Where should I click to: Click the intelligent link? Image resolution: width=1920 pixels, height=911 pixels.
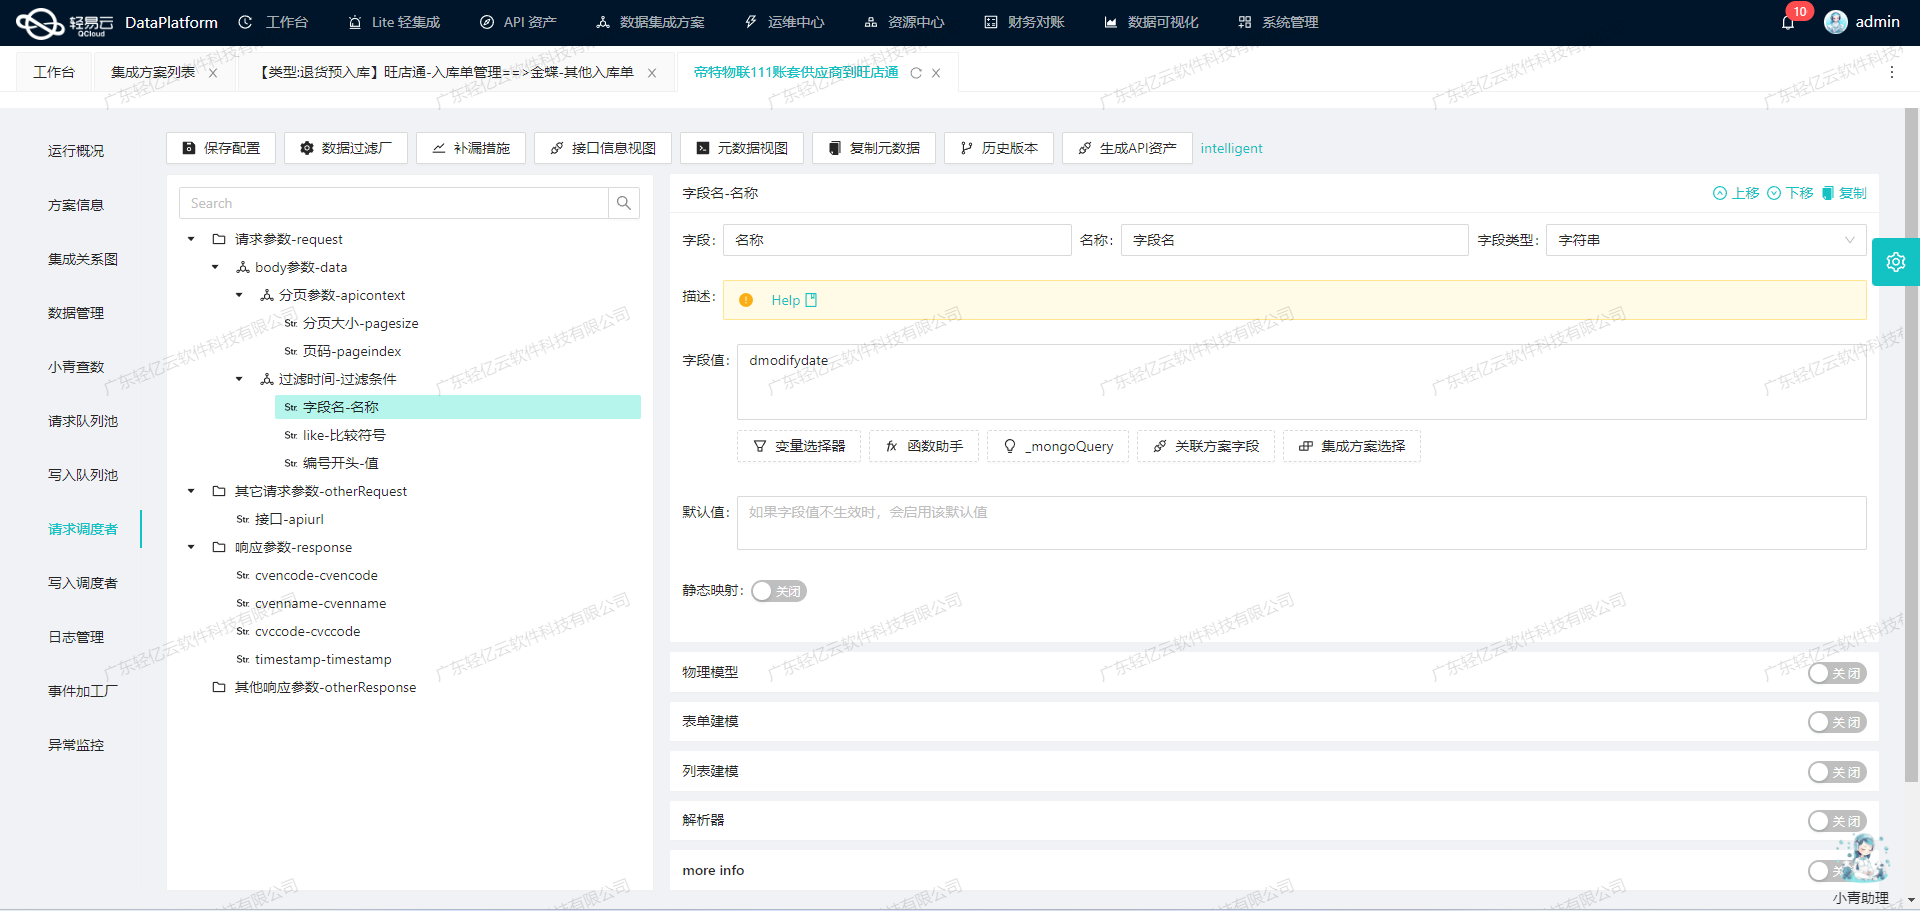click(x=1231, y=148)
